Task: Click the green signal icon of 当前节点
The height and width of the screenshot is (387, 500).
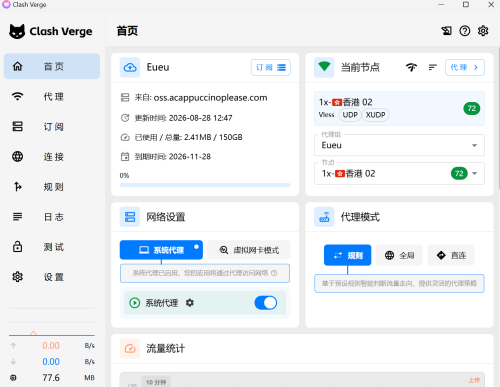Action: point(324,67)
